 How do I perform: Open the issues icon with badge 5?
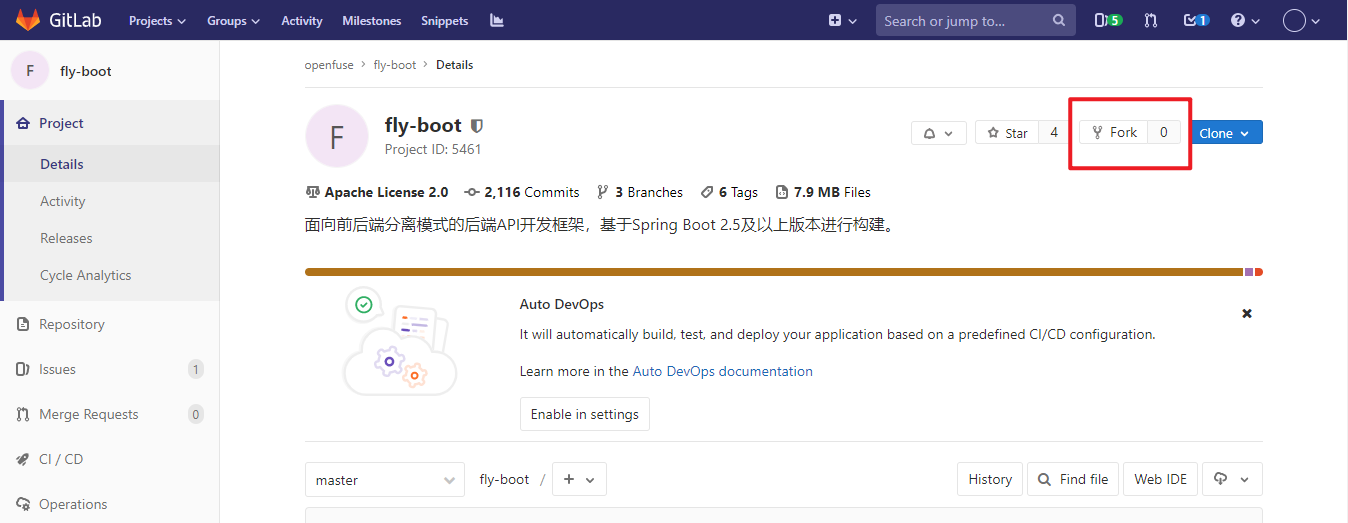point(1108,20)
